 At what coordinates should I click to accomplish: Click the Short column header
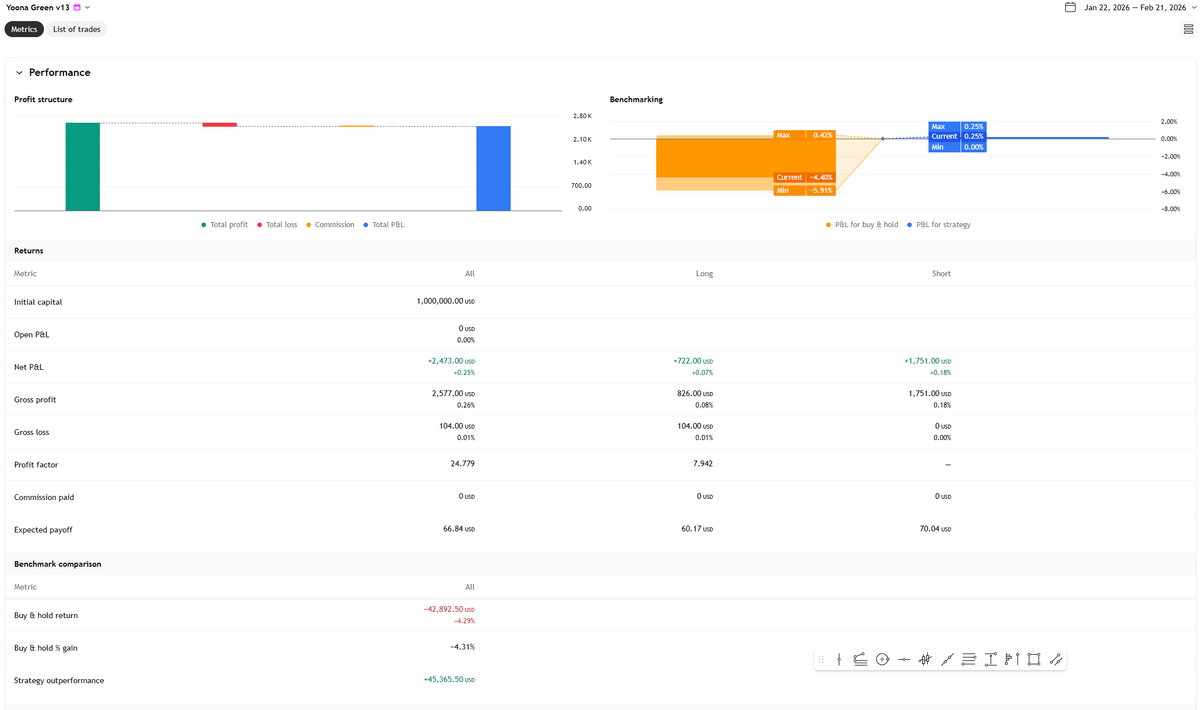941,273
